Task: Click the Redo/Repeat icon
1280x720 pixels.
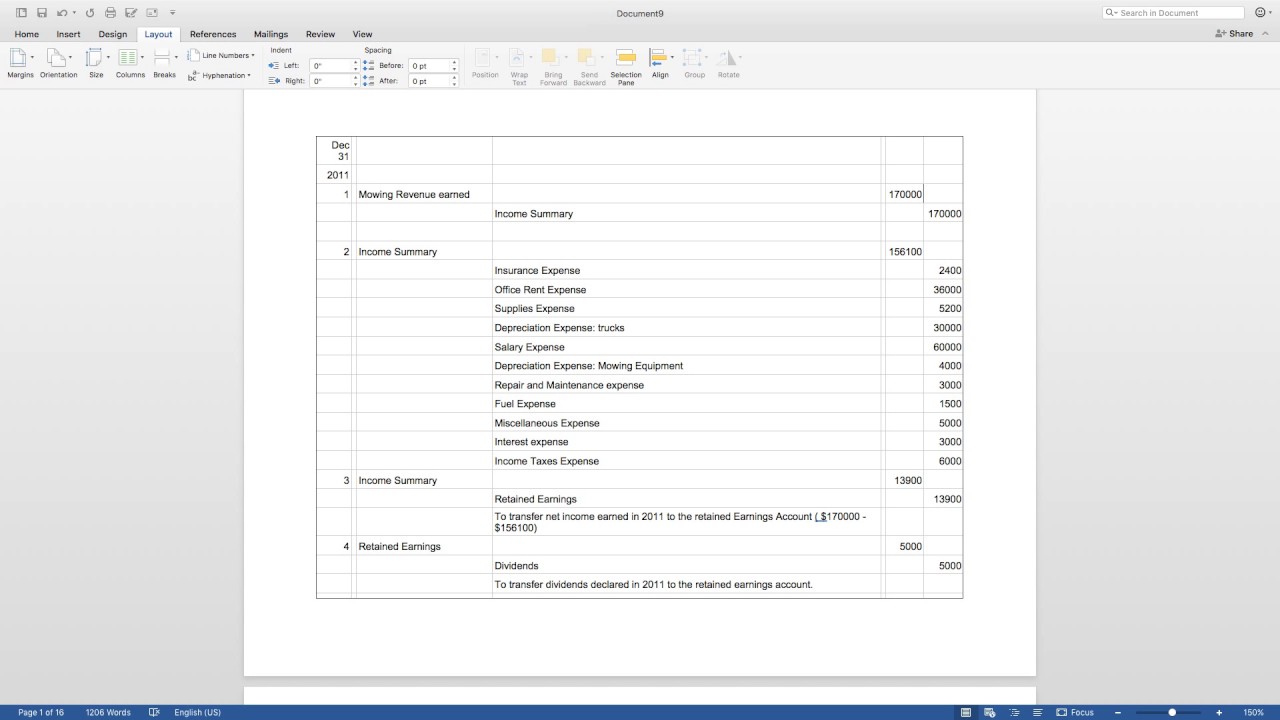Action: click(90, 13)
